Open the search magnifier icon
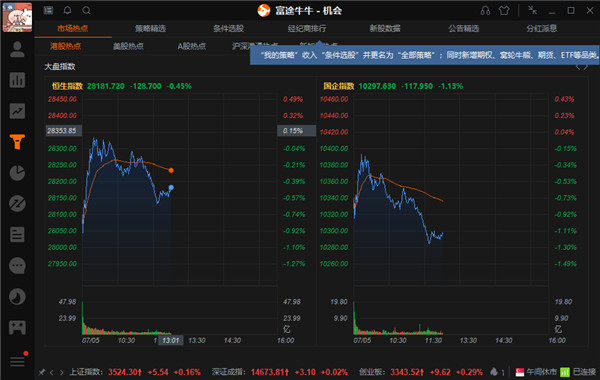This screenshot has width=600, height=380. pyautogui.click(x=86, y=10)
